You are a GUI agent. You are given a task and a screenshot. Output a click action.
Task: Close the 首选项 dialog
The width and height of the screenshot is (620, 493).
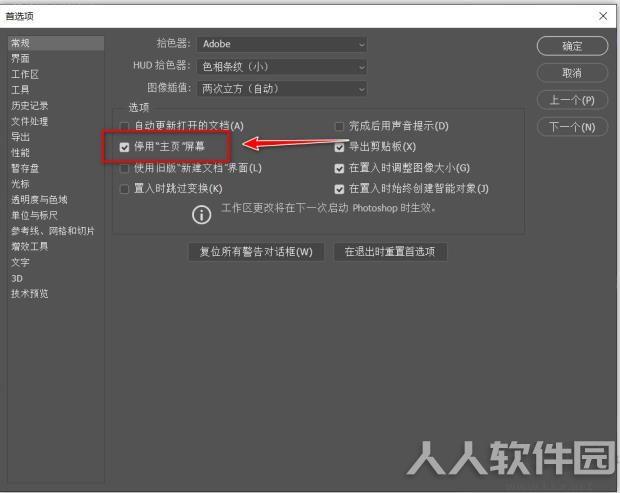[x=603, y=16]
